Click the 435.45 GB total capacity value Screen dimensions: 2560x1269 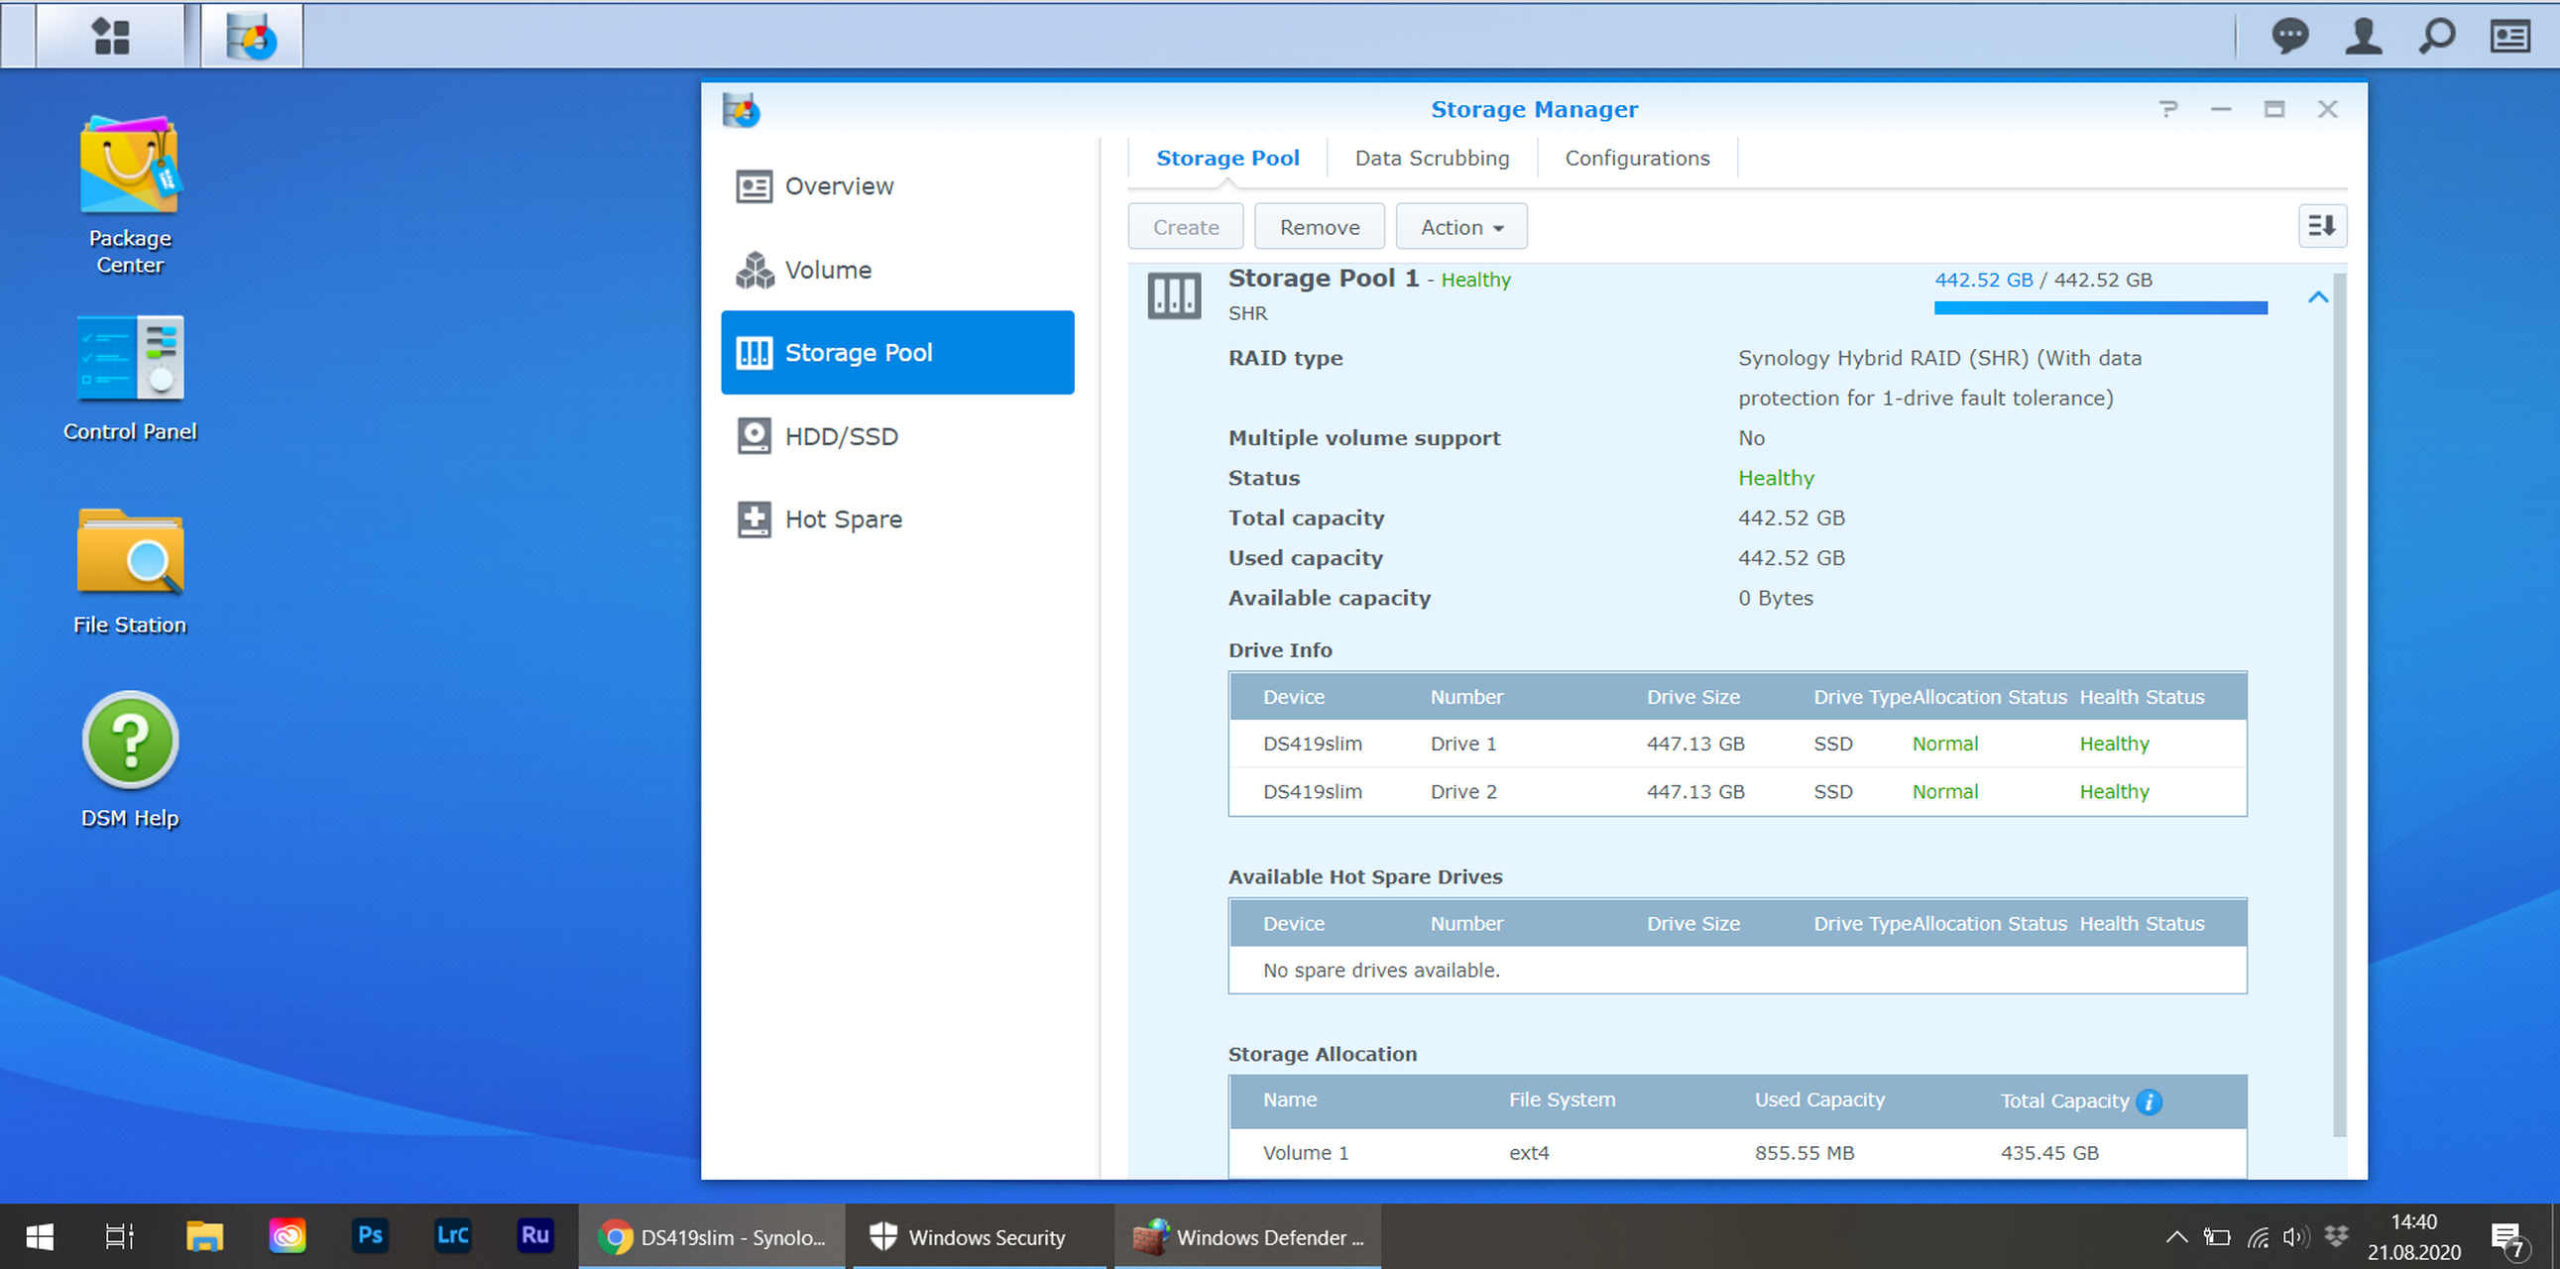pos(2049,1152)
